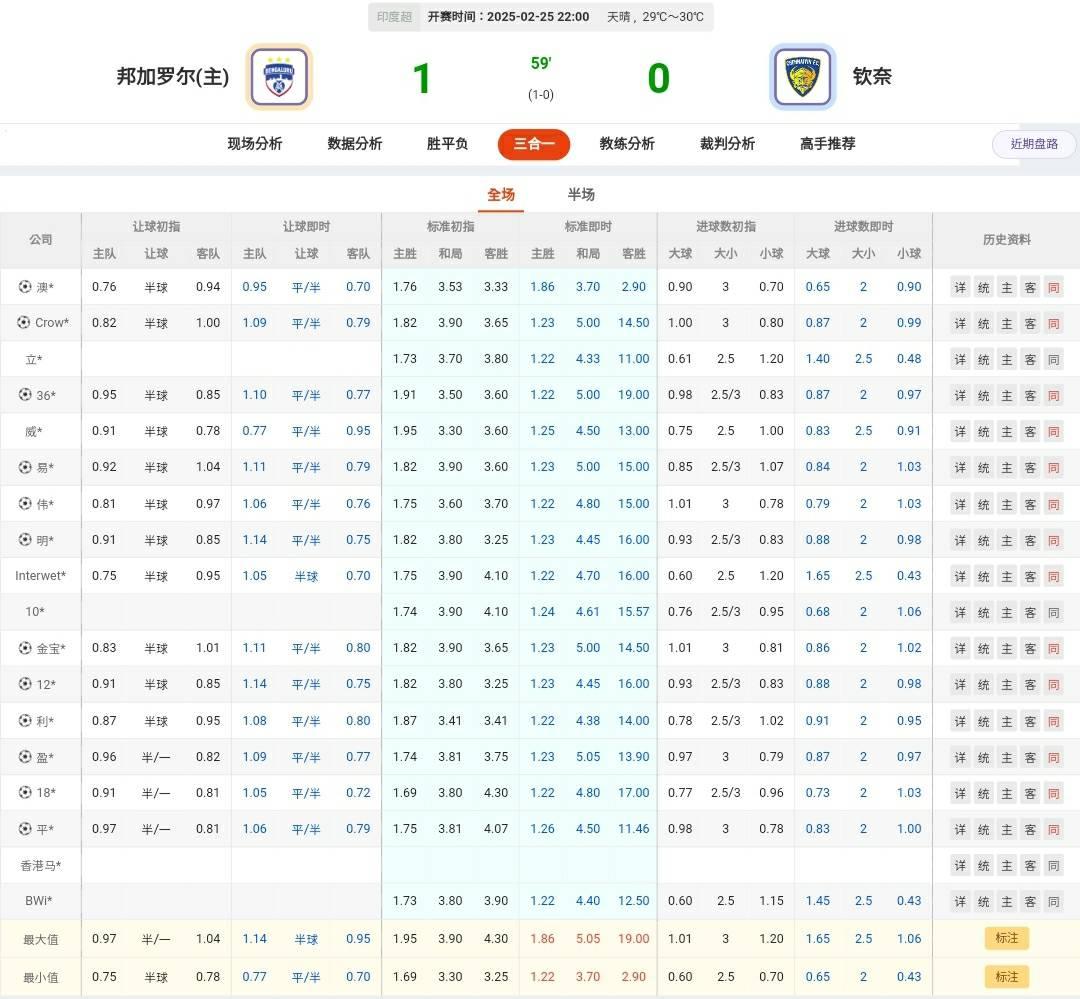Switch to the 半场 sub-tab

[581, 194]
